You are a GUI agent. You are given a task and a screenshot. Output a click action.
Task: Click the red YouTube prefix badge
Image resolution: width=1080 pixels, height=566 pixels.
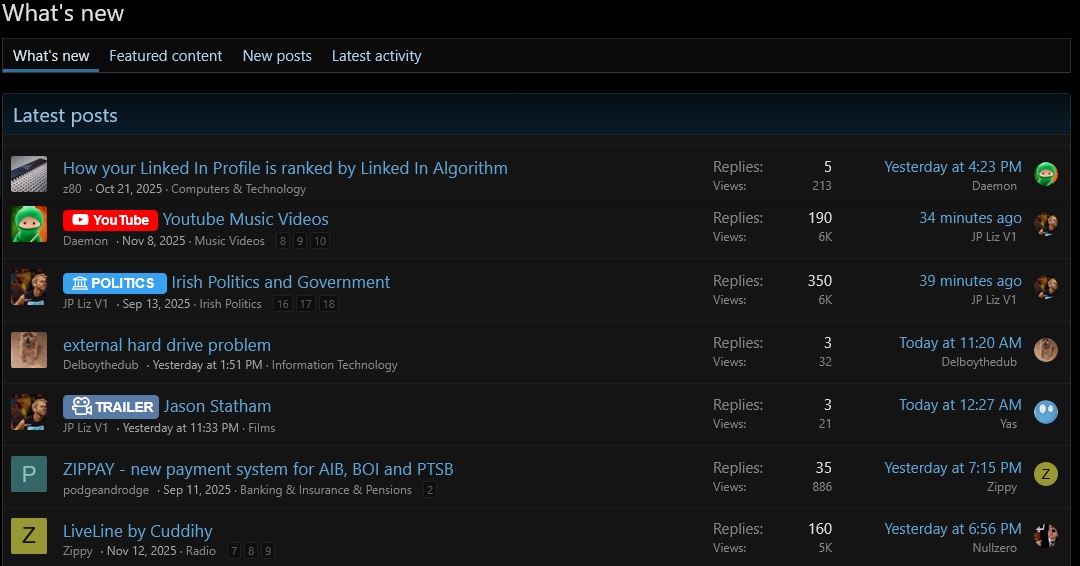pos(110,220)
